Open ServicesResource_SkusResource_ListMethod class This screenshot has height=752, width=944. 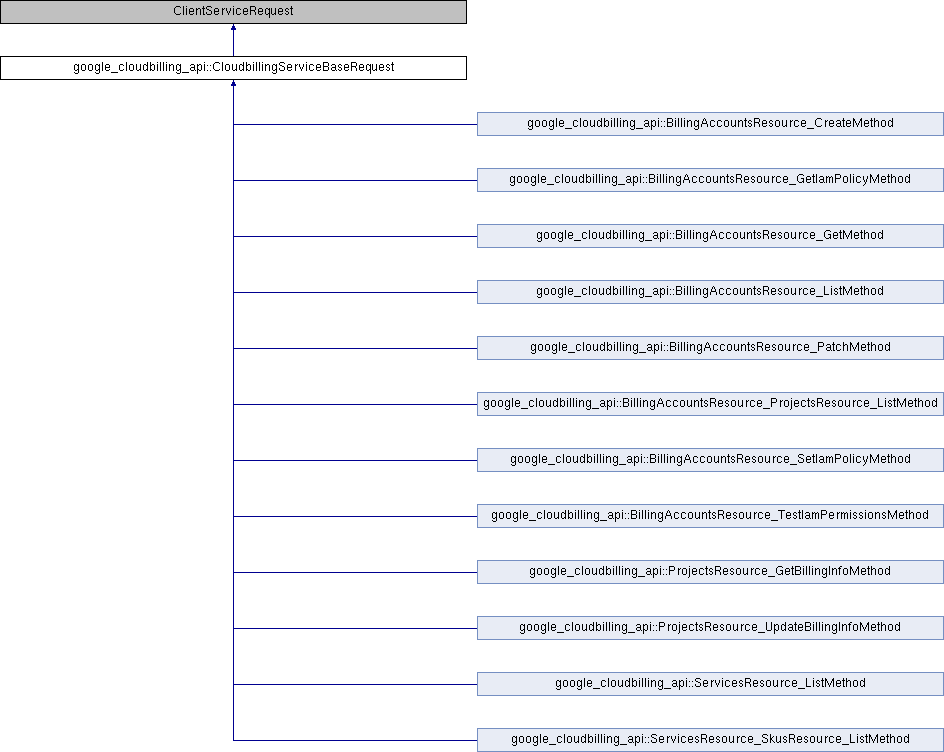point(710,739)
